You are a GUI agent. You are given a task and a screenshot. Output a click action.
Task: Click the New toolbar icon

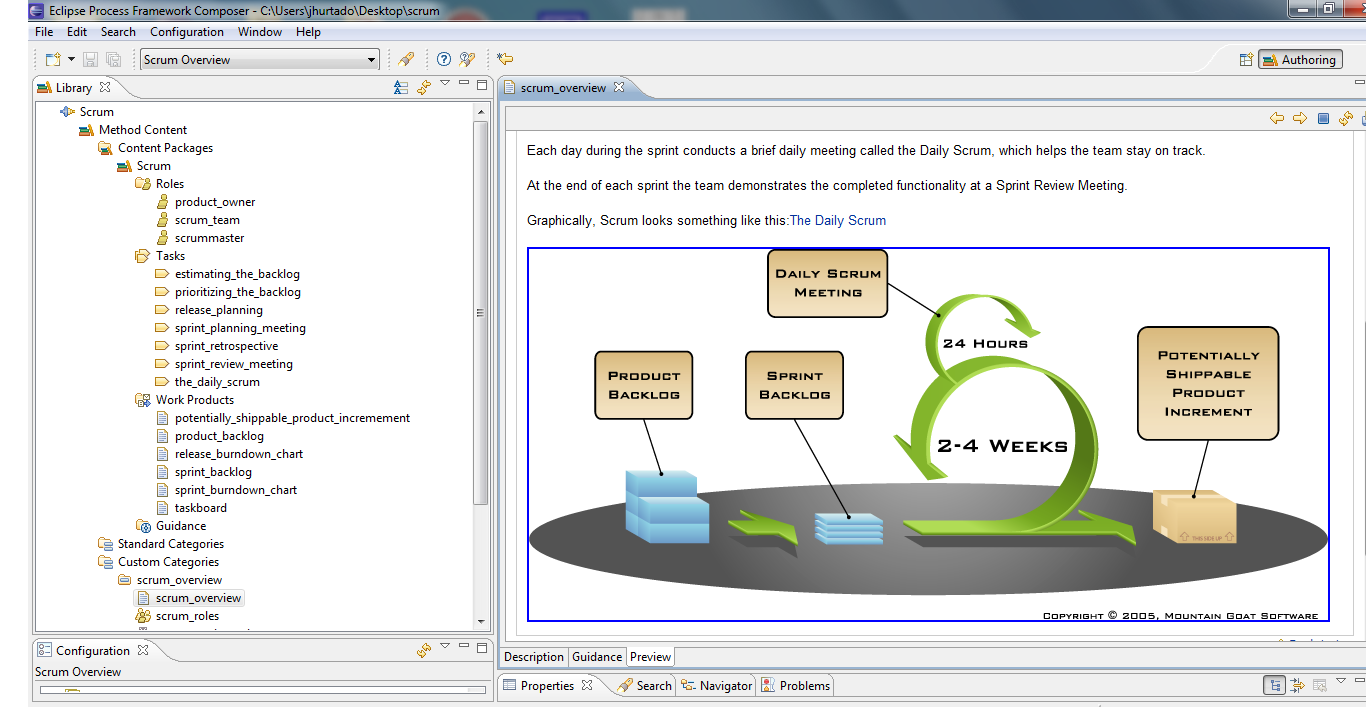53,60
